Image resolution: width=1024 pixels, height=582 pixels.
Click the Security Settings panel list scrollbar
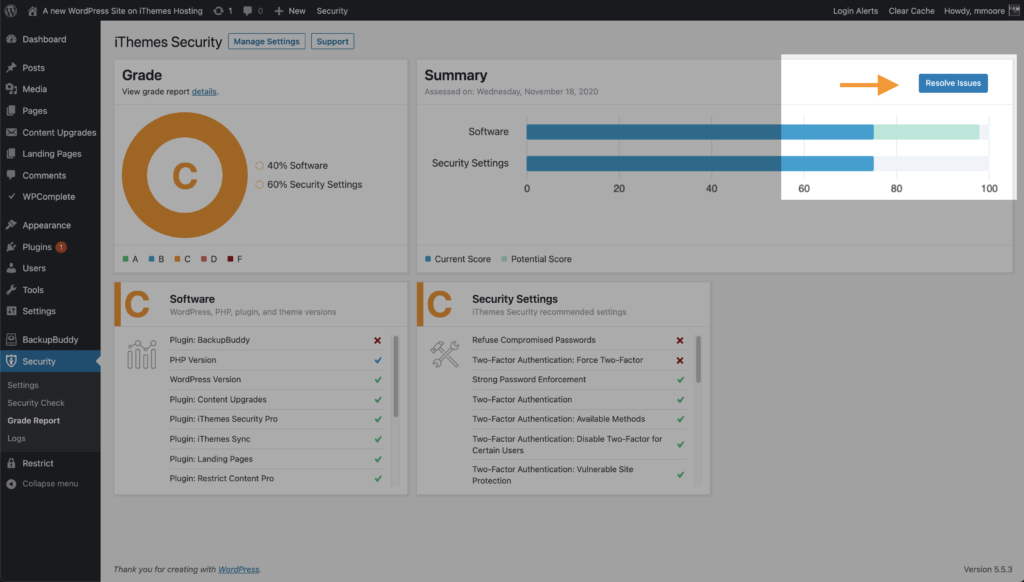(x=698, y=359)
